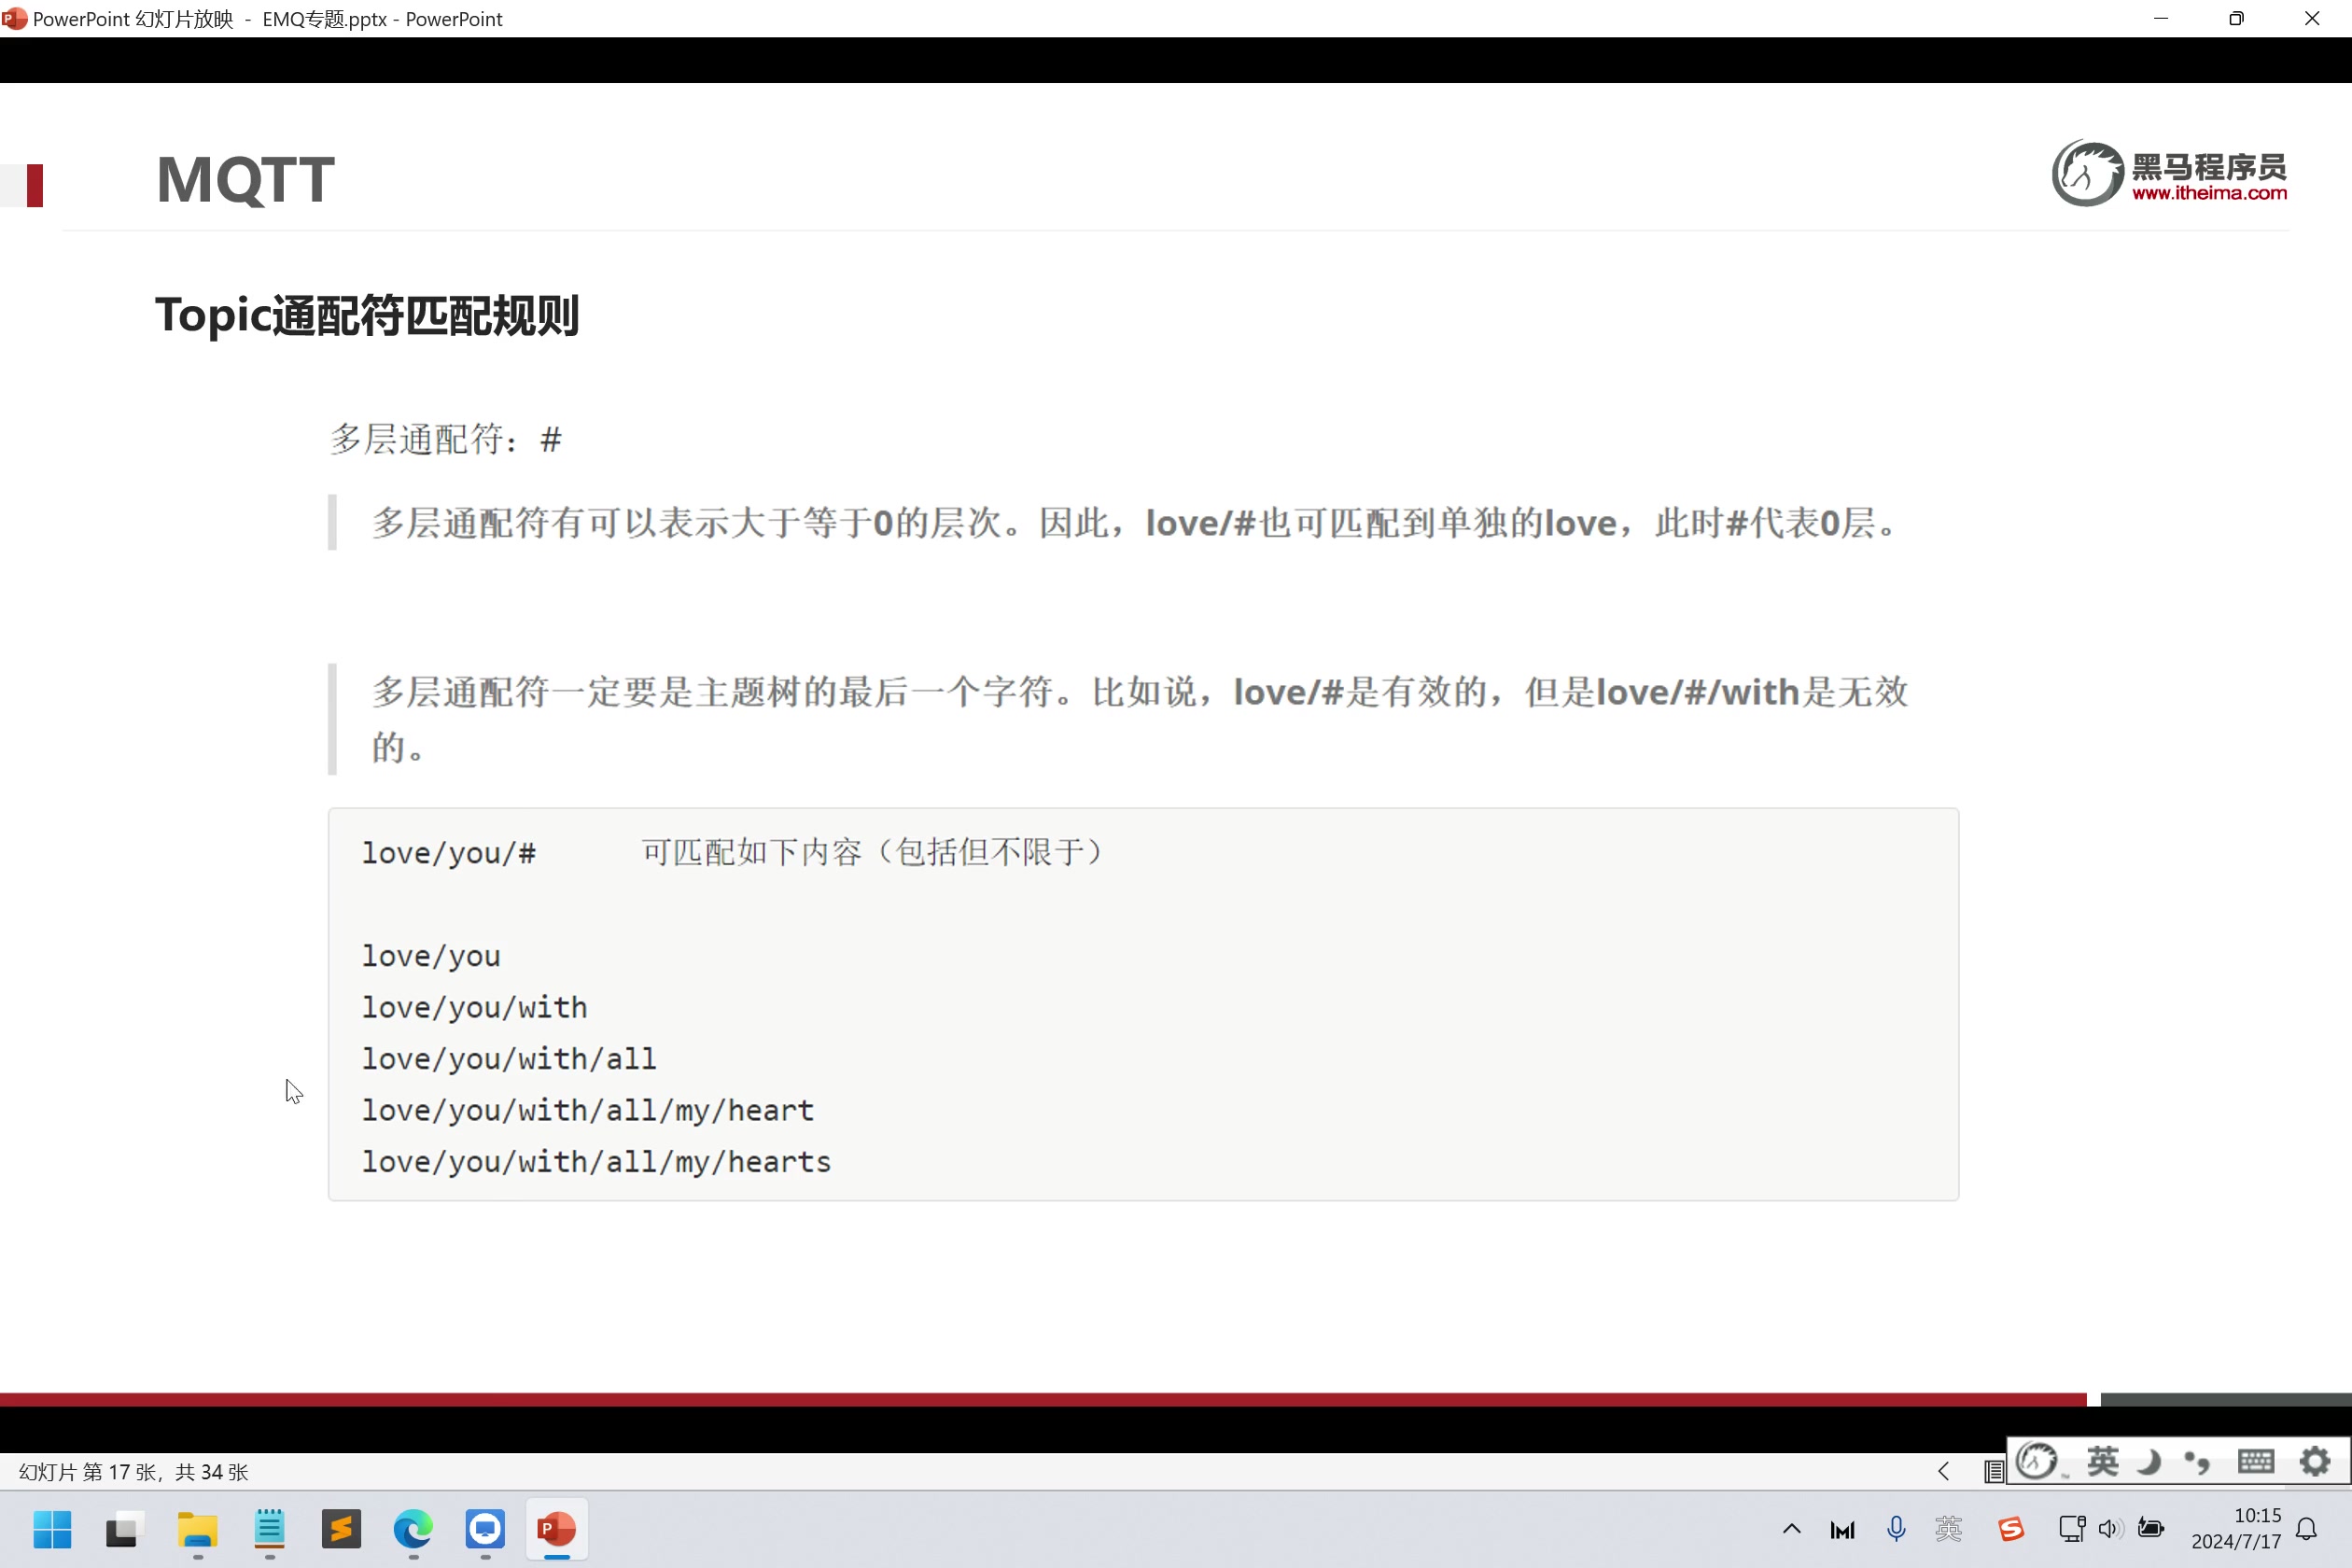Click the code line love/you/with/all/my/heart
Screen dimensions: 2352x1568
point(588,1110)
